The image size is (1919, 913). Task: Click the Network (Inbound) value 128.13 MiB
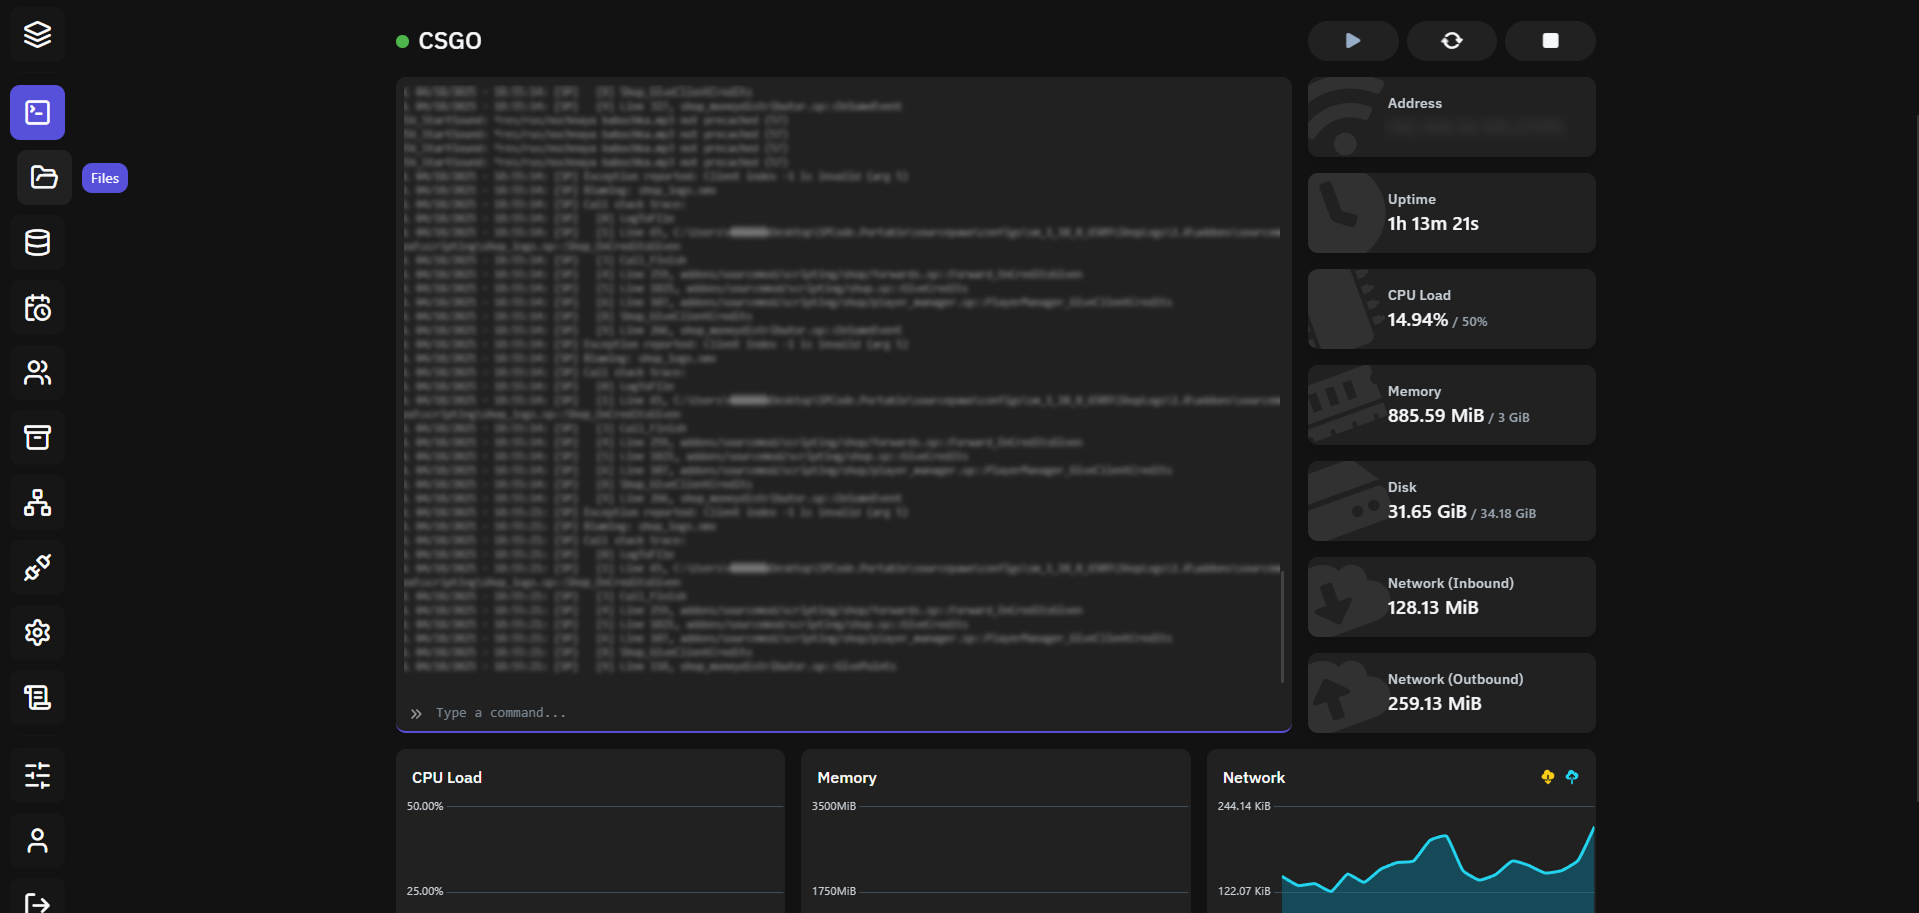coord(1433,608)
